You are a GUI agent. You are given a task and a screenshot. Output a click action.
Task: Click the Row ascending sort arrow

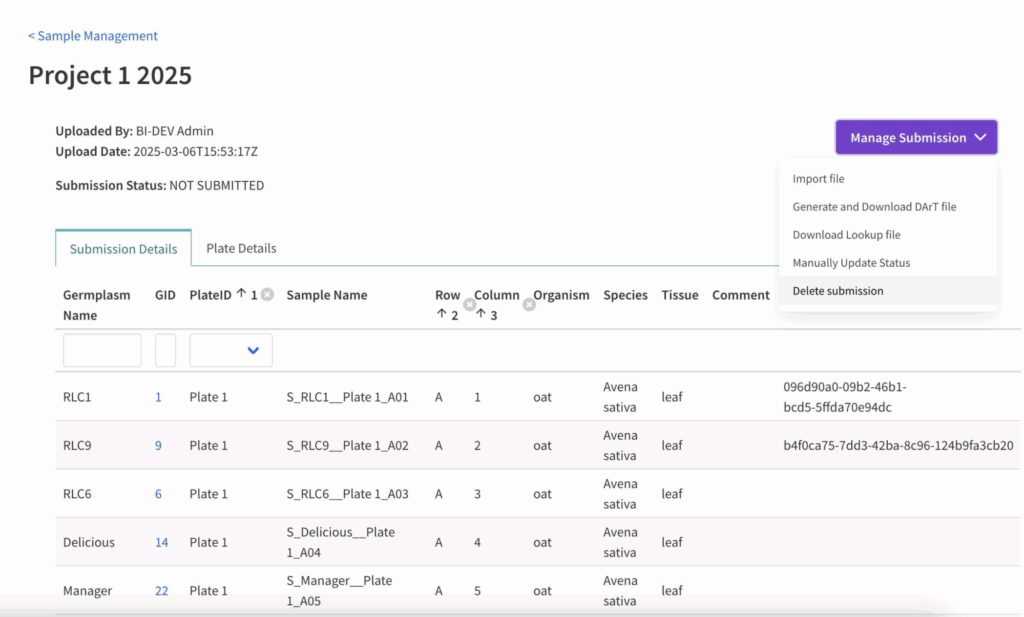[440, 315]
